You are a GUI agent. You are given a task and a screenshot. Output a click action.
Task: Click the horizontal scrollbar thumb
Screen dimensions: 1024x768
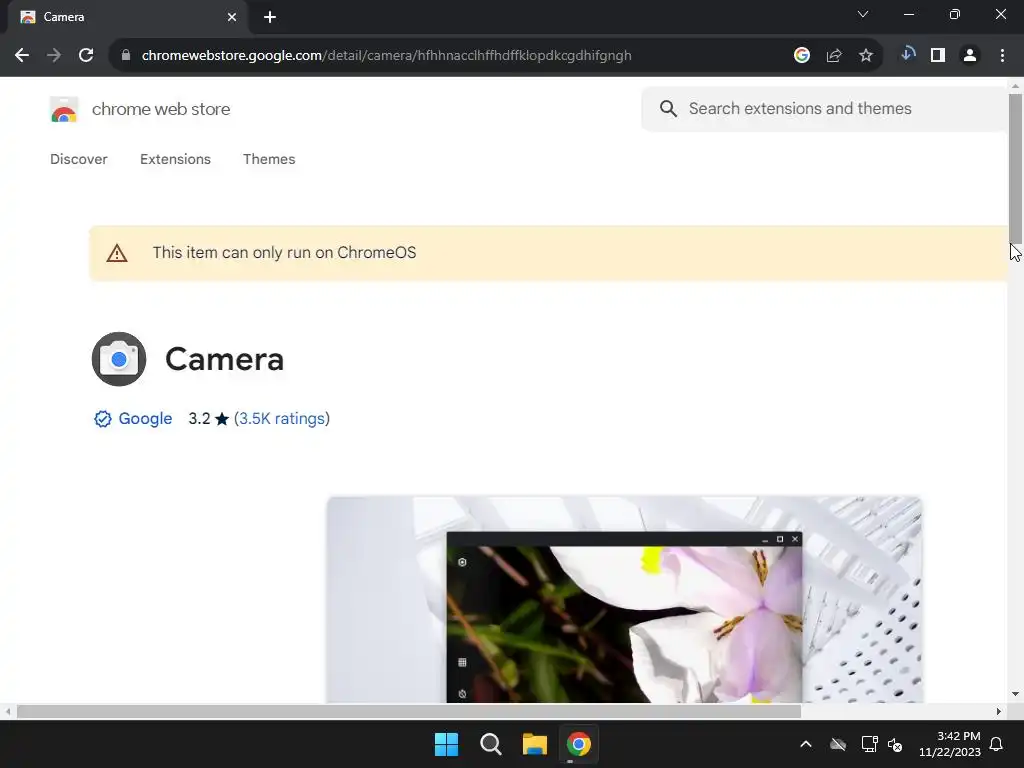point(409,711)
